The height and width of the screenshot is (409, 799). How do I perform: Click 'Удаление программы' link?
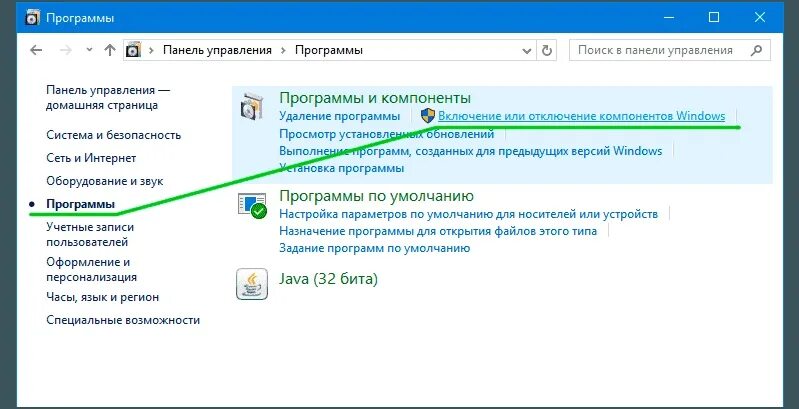(x=339, y=116)
